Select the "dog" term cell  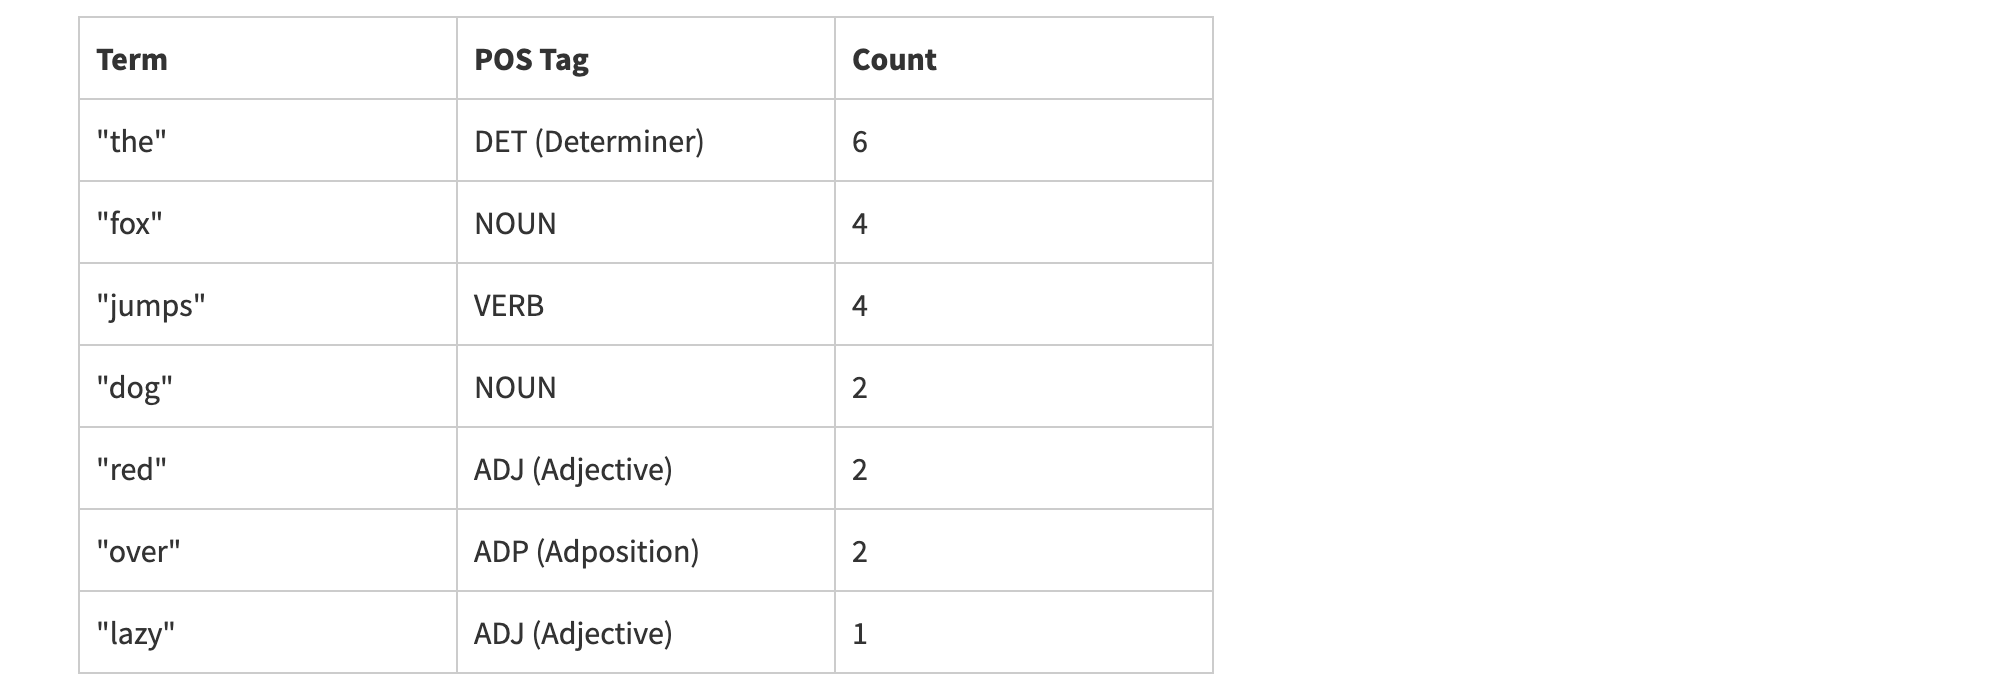click(x=135, y=388)
